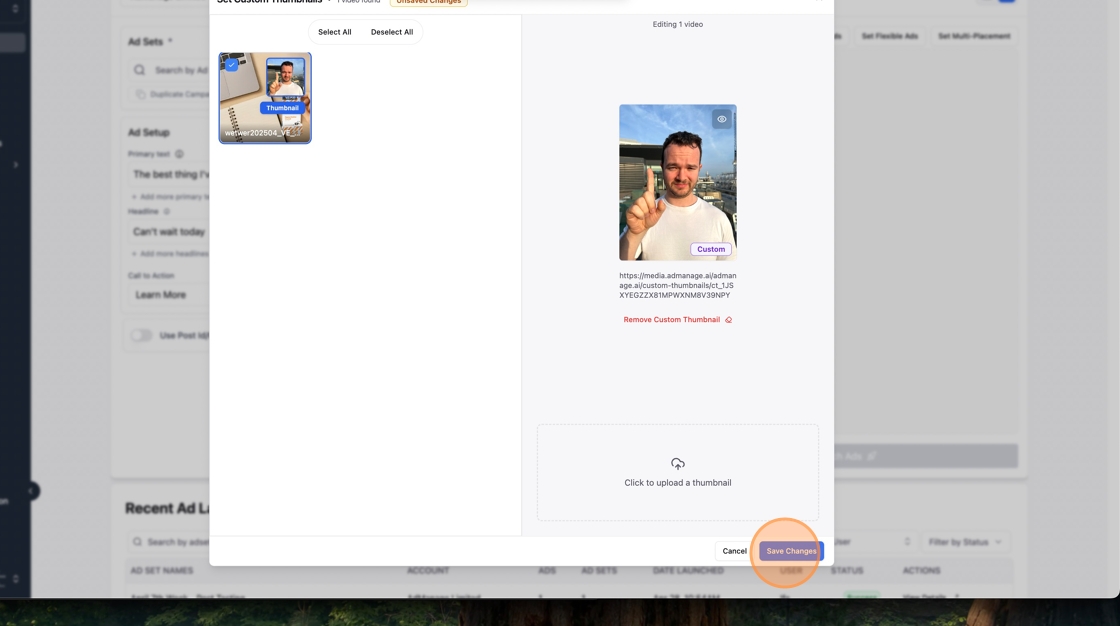Cancel the thumbnail dialog
Screen dimensions: 1120x626
(x=734, y=551)
